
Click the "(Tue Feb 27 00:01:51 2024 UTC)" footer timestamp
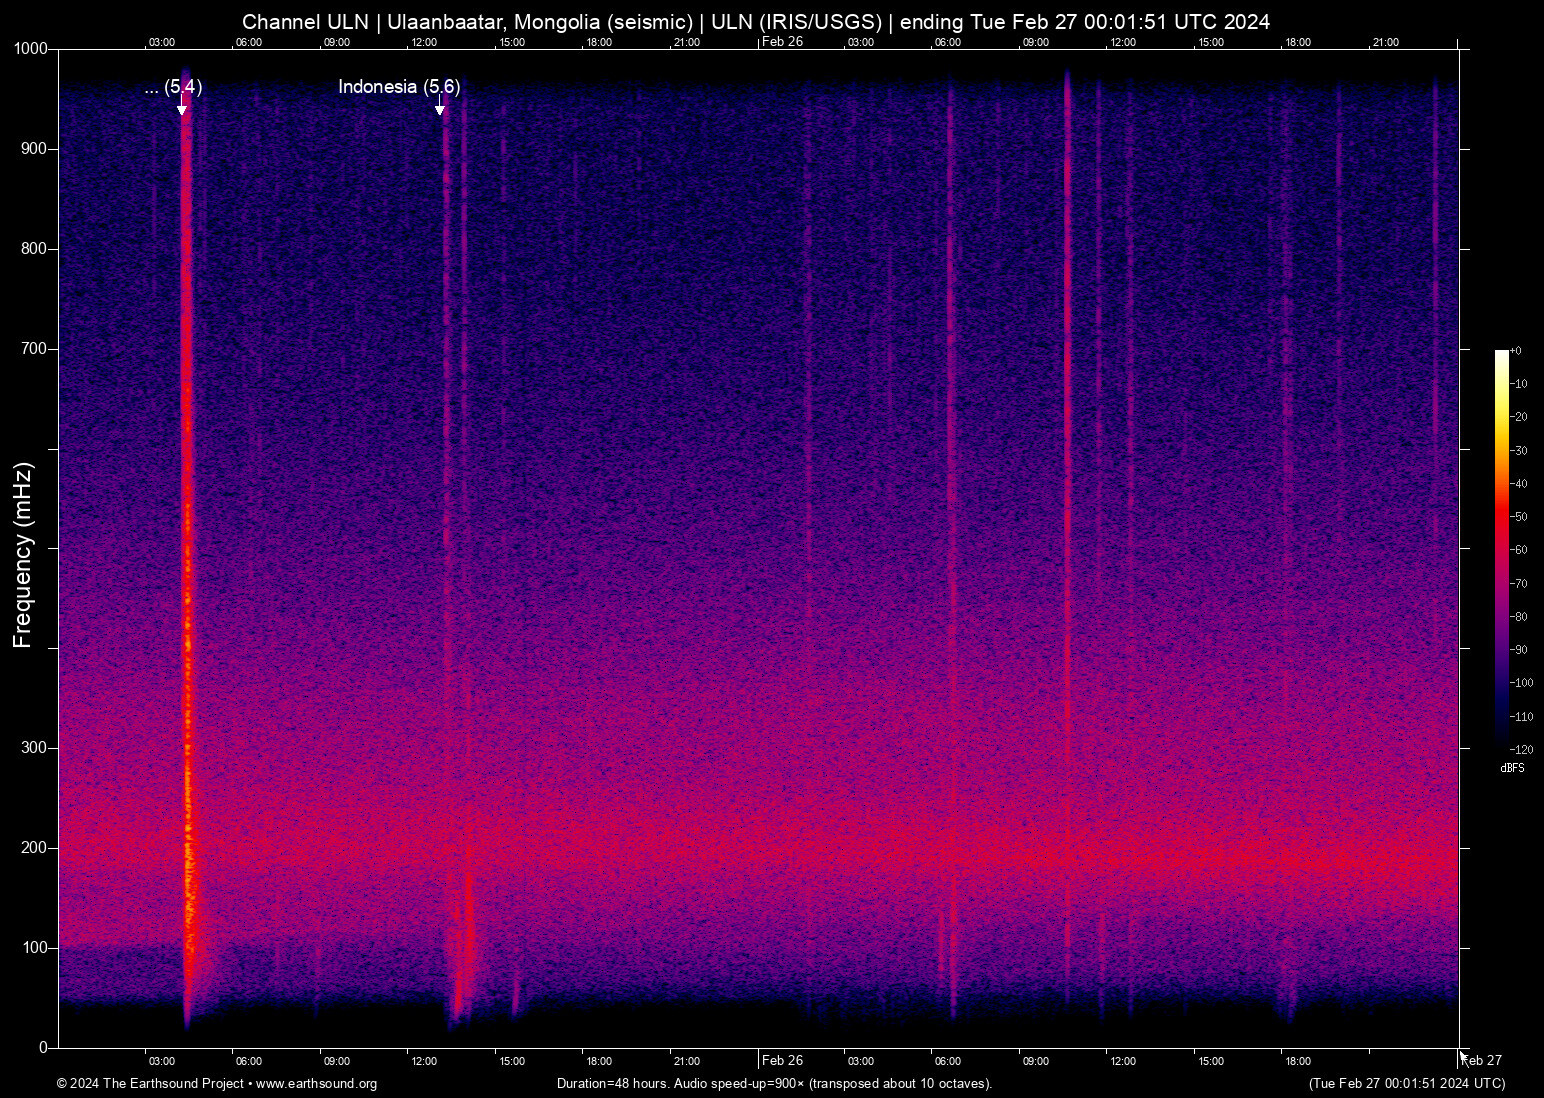(1407, 1084)
